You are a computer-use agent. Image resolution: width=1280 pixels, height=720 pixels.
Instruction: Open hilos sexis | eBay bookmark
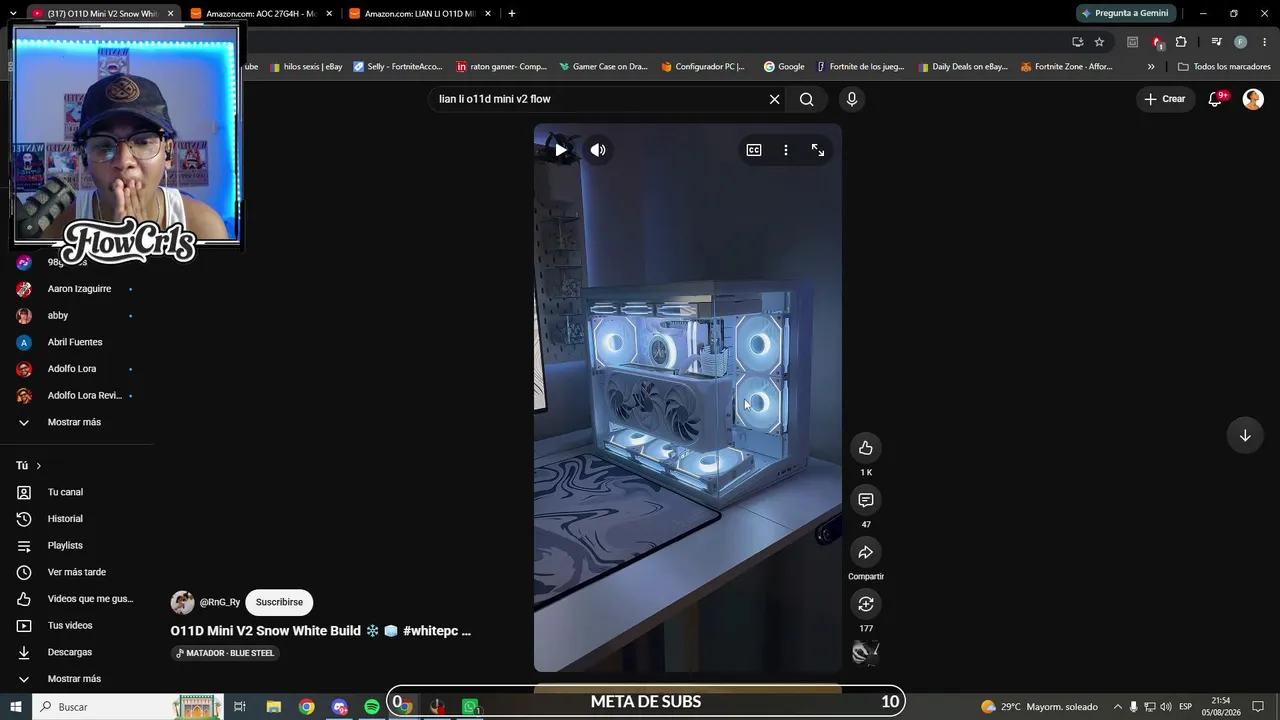pos(306,67)
